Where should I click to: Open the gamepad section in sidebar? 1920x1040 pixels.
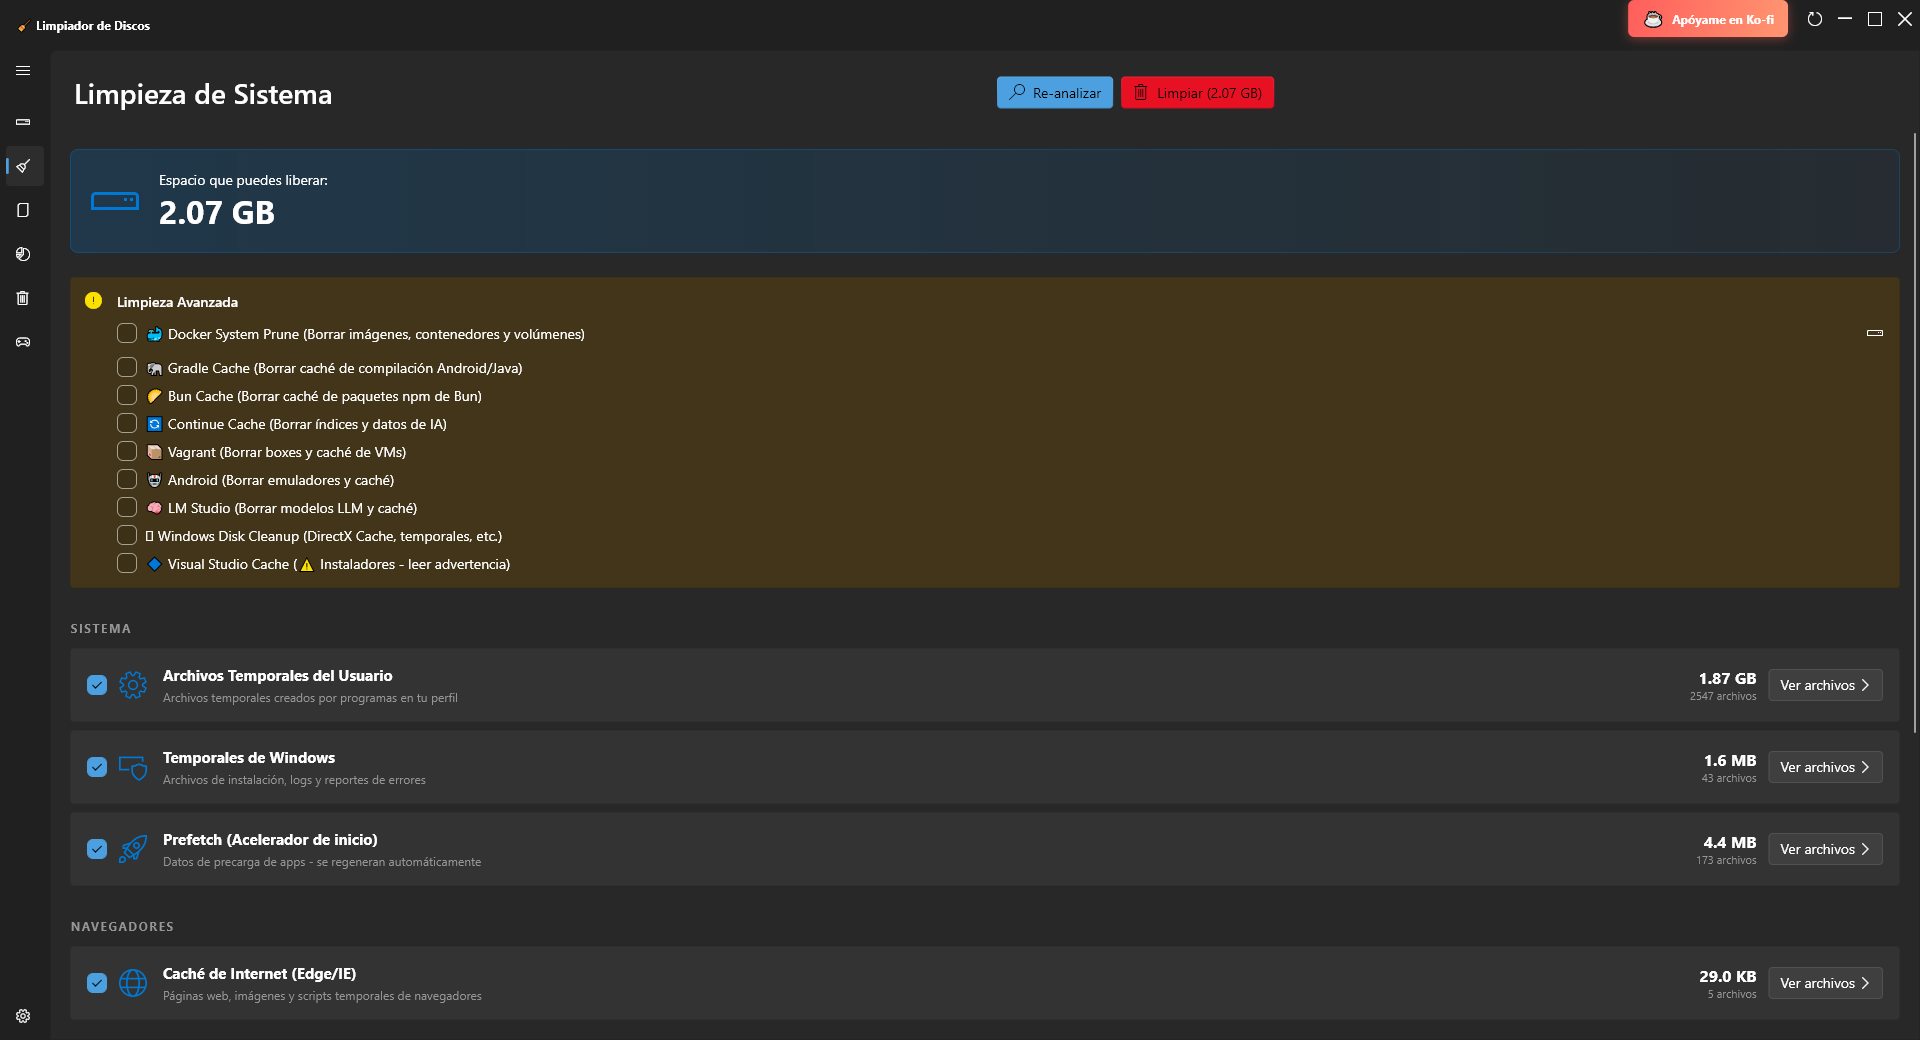point(23,342)
